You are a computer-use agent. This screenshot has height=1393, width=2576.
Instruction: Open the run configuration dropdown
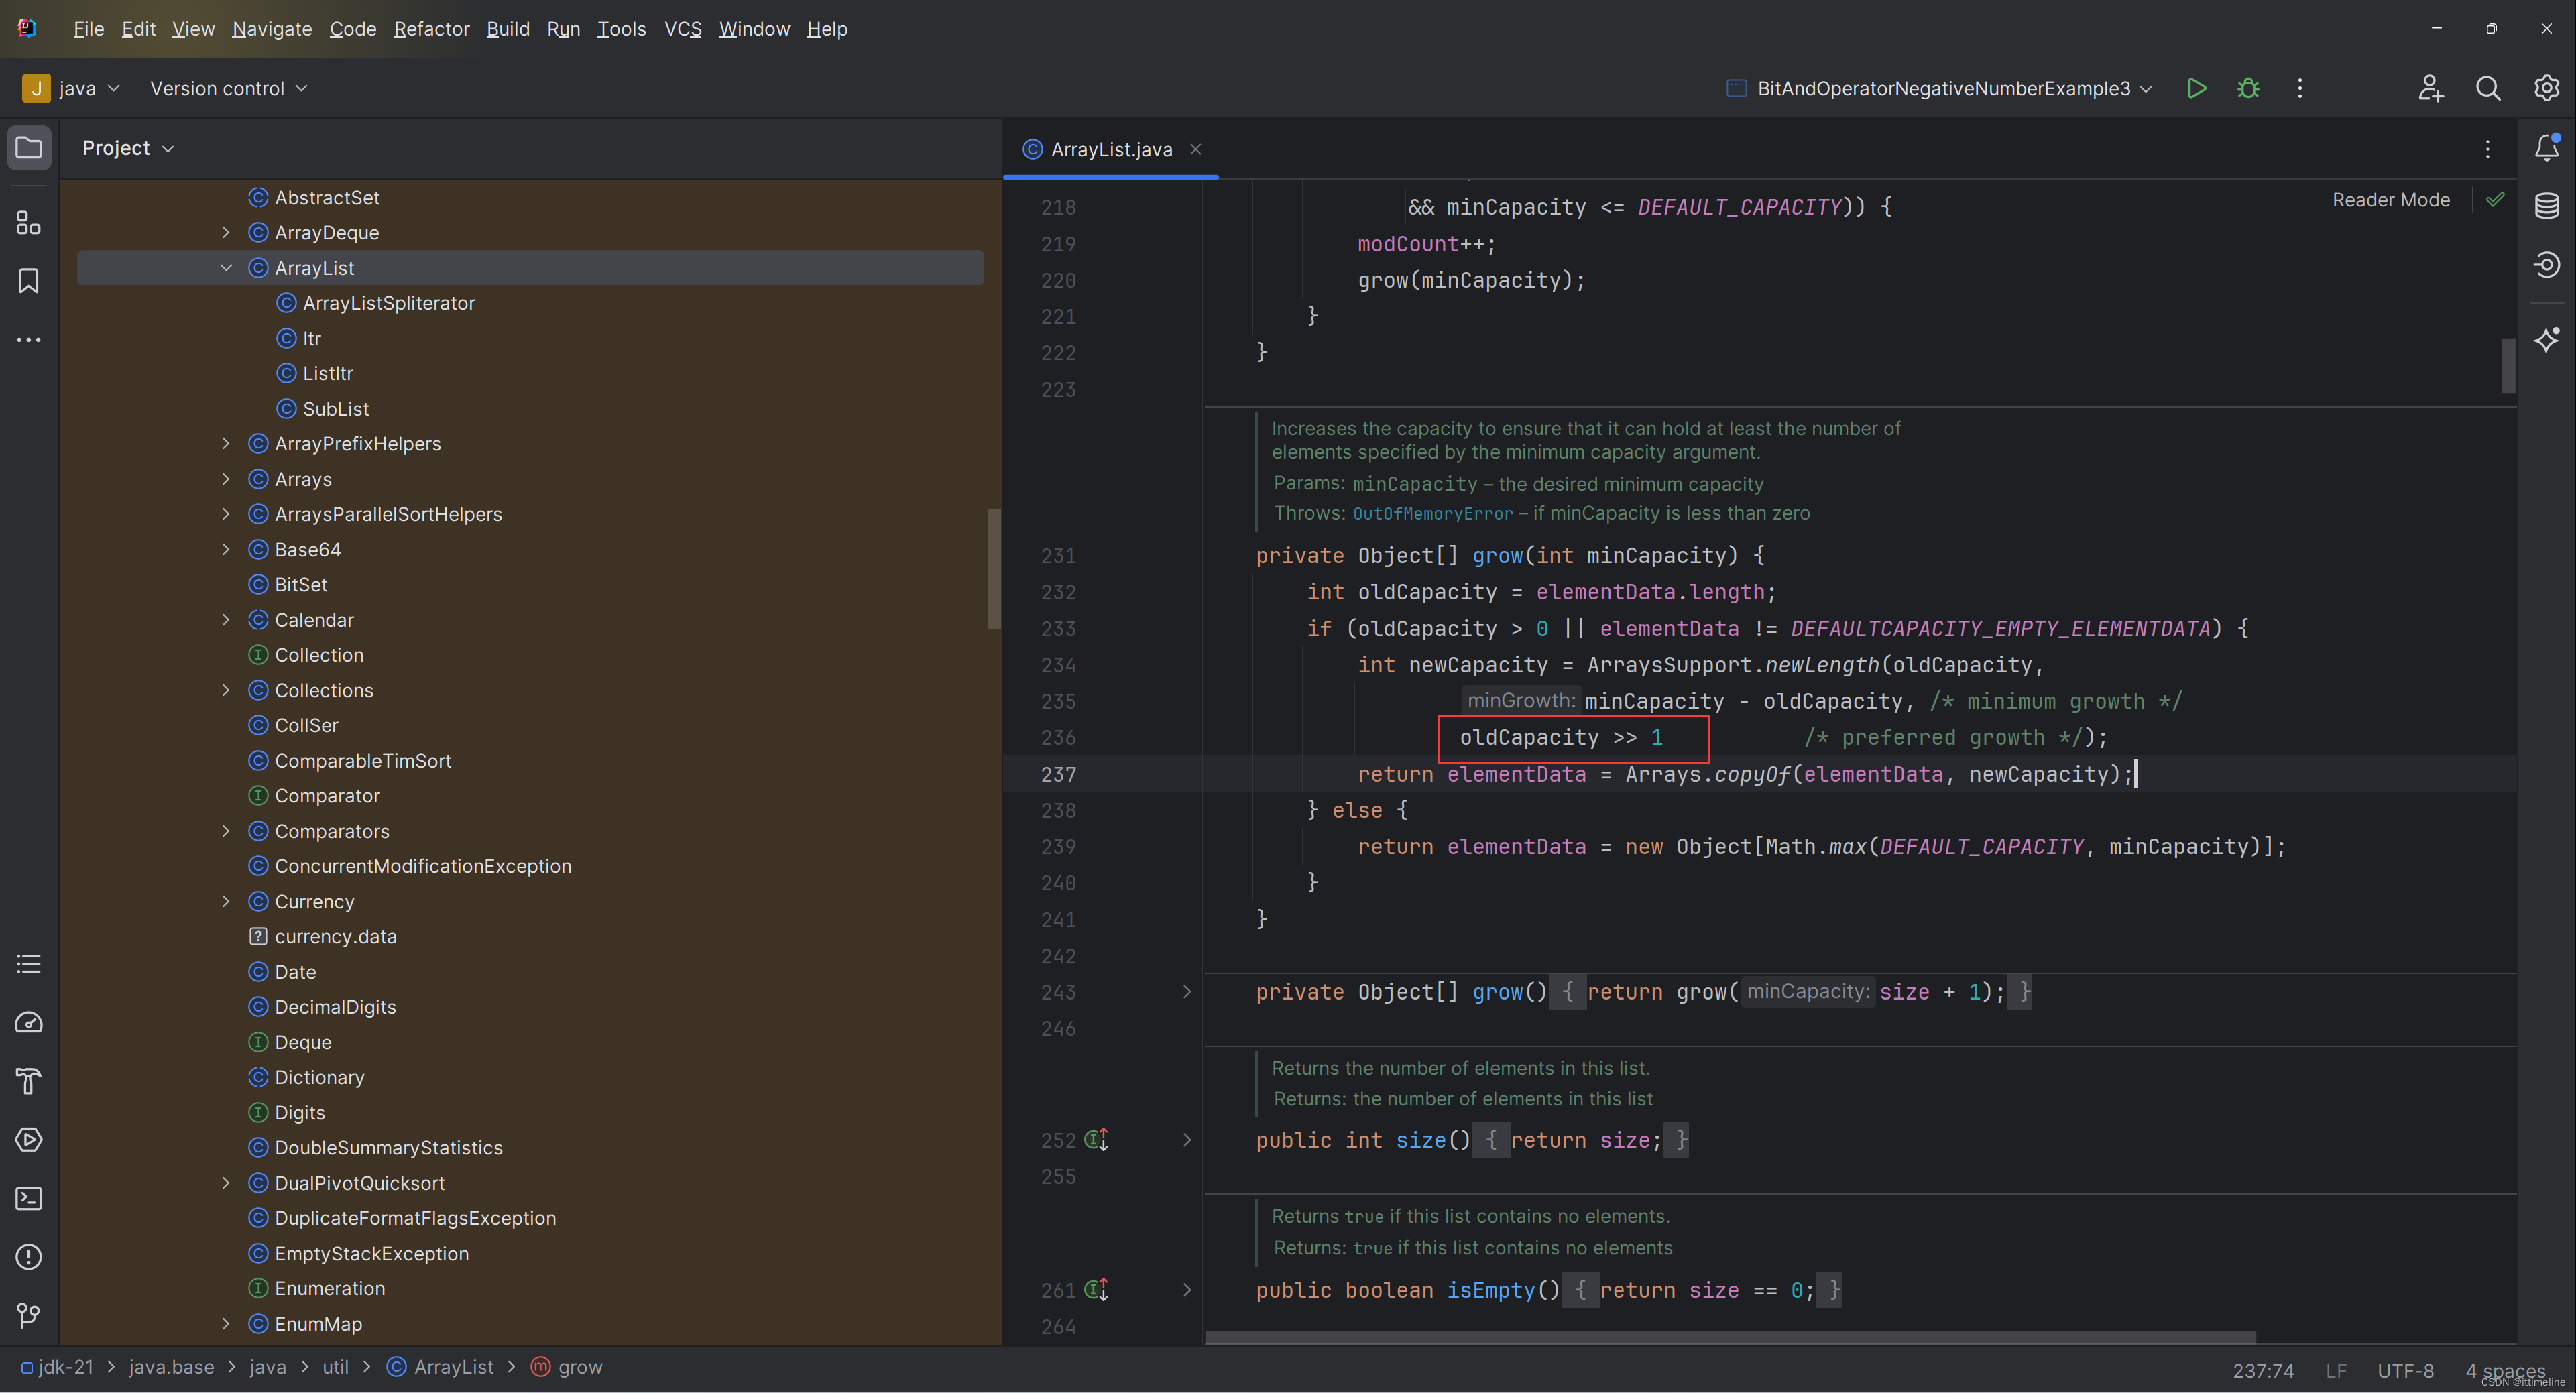(x=1940, y=88)
